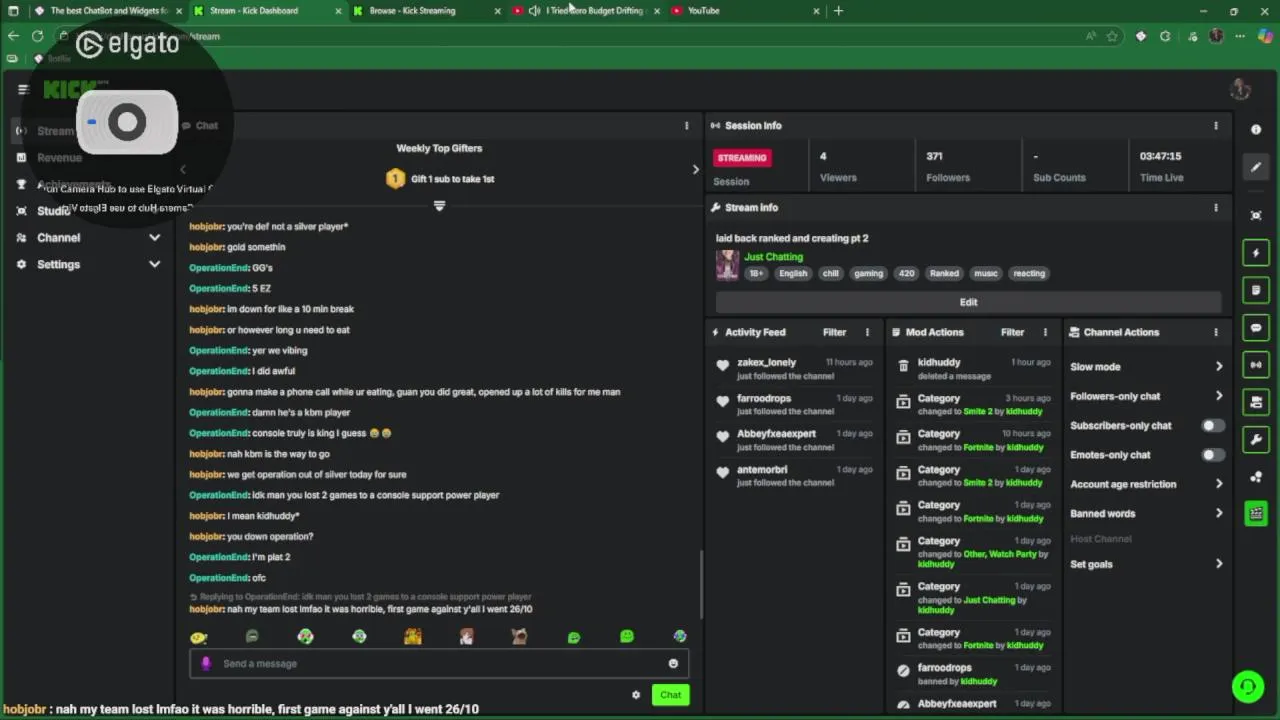
Task: Click the 420 stream tag
Action: (906, 273)
